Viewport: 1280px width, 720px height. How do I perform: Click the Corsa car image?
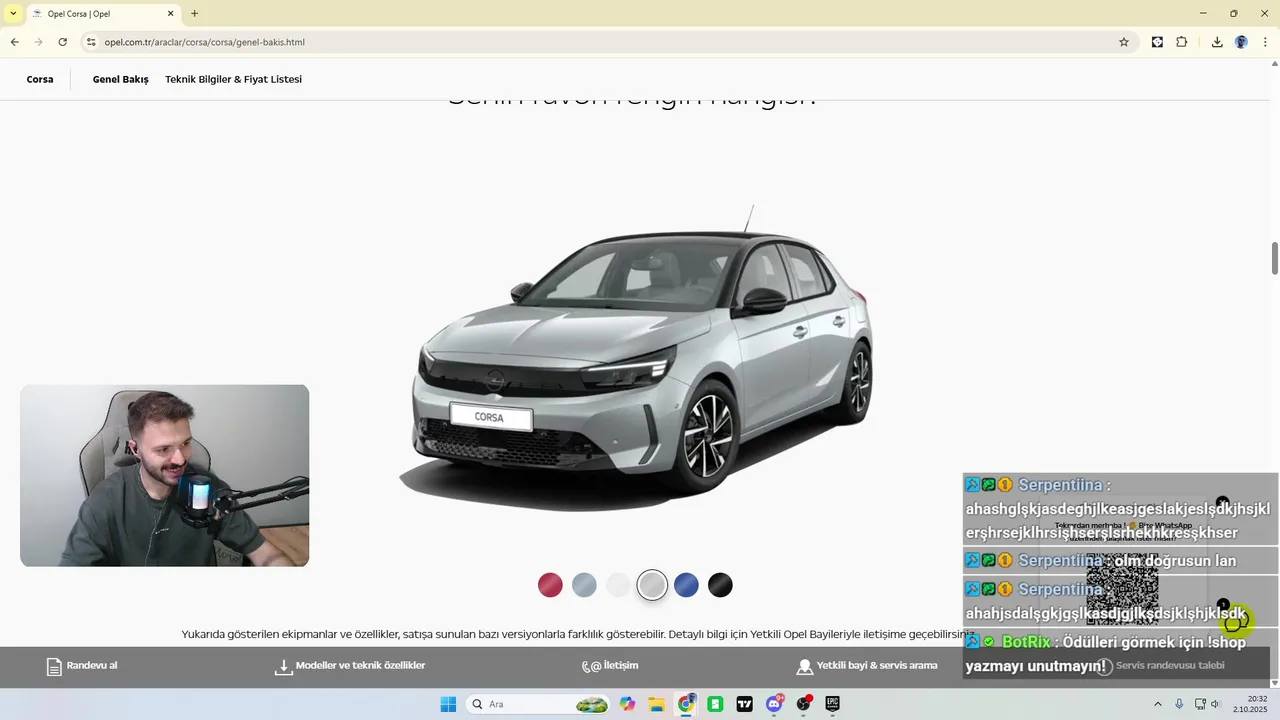coord(637,357)
